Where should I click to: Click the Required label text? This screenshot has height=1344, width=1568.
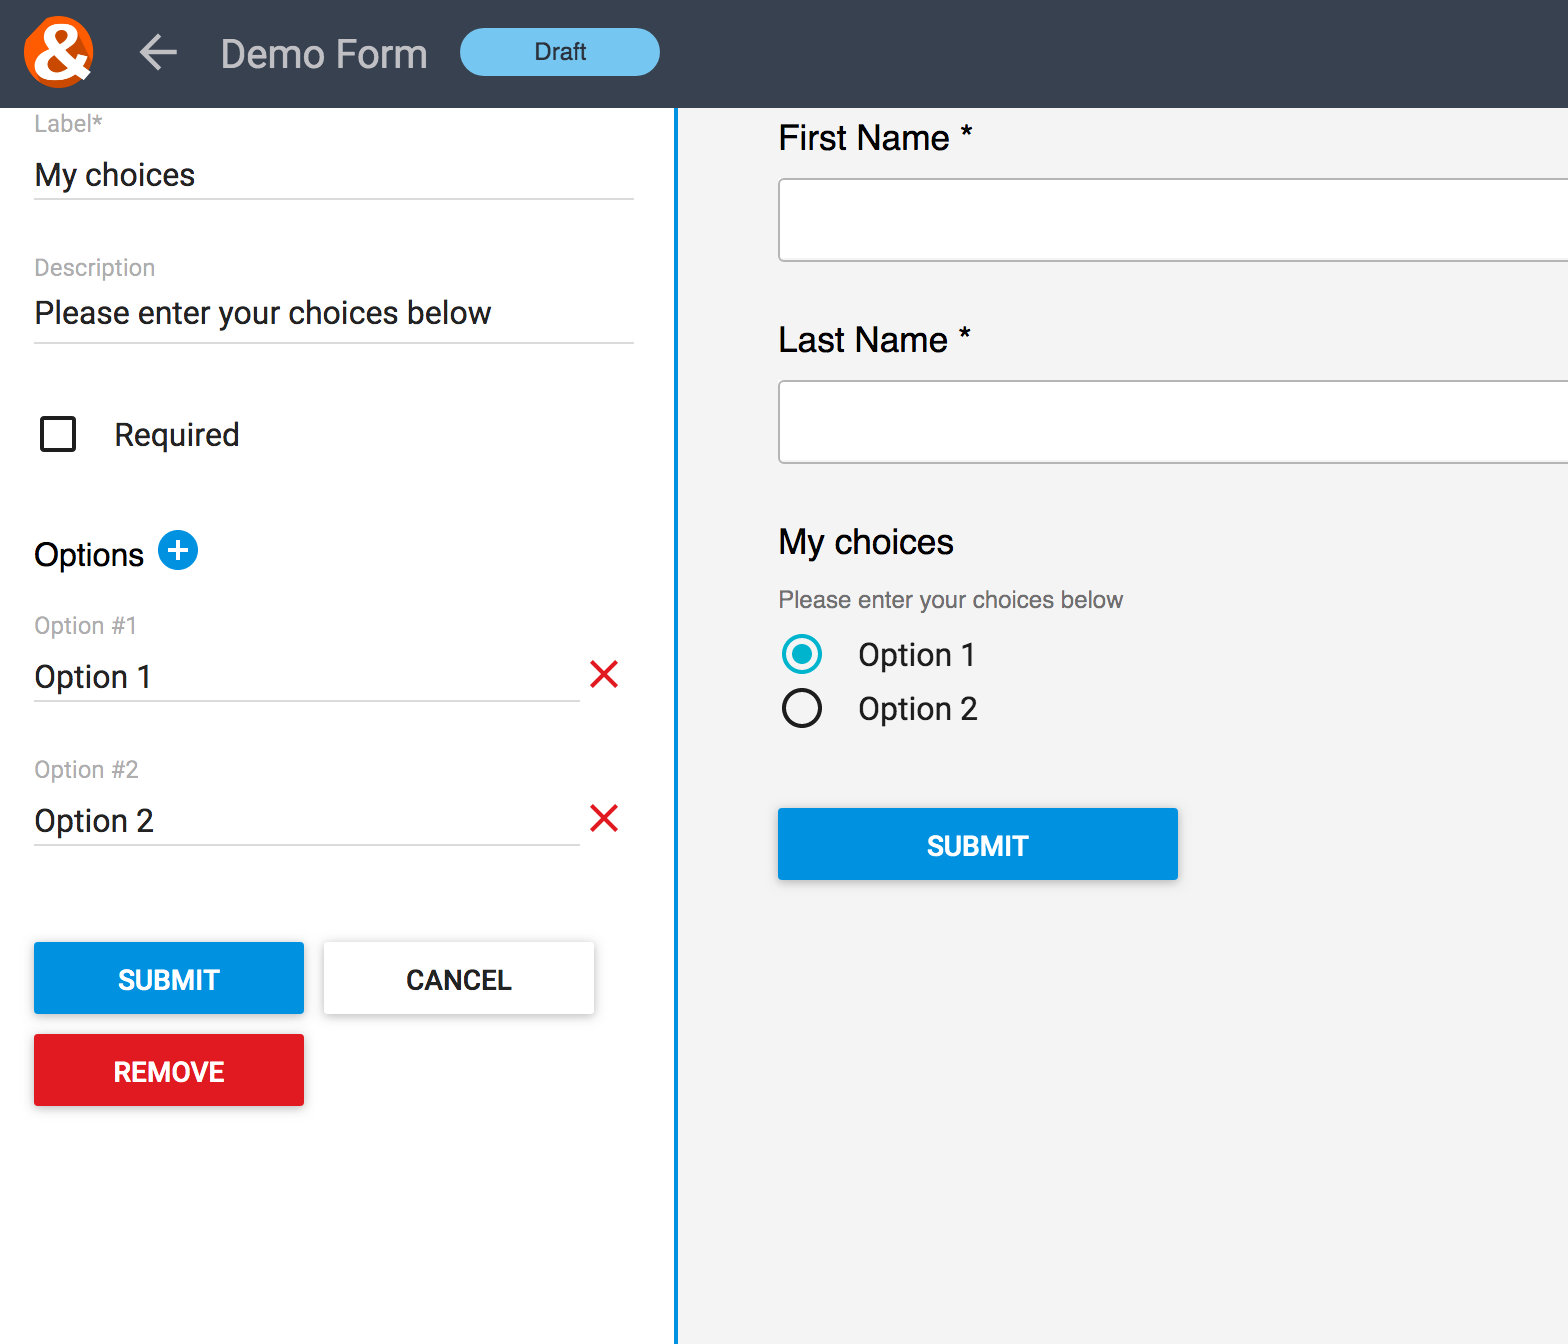(177, 435)
